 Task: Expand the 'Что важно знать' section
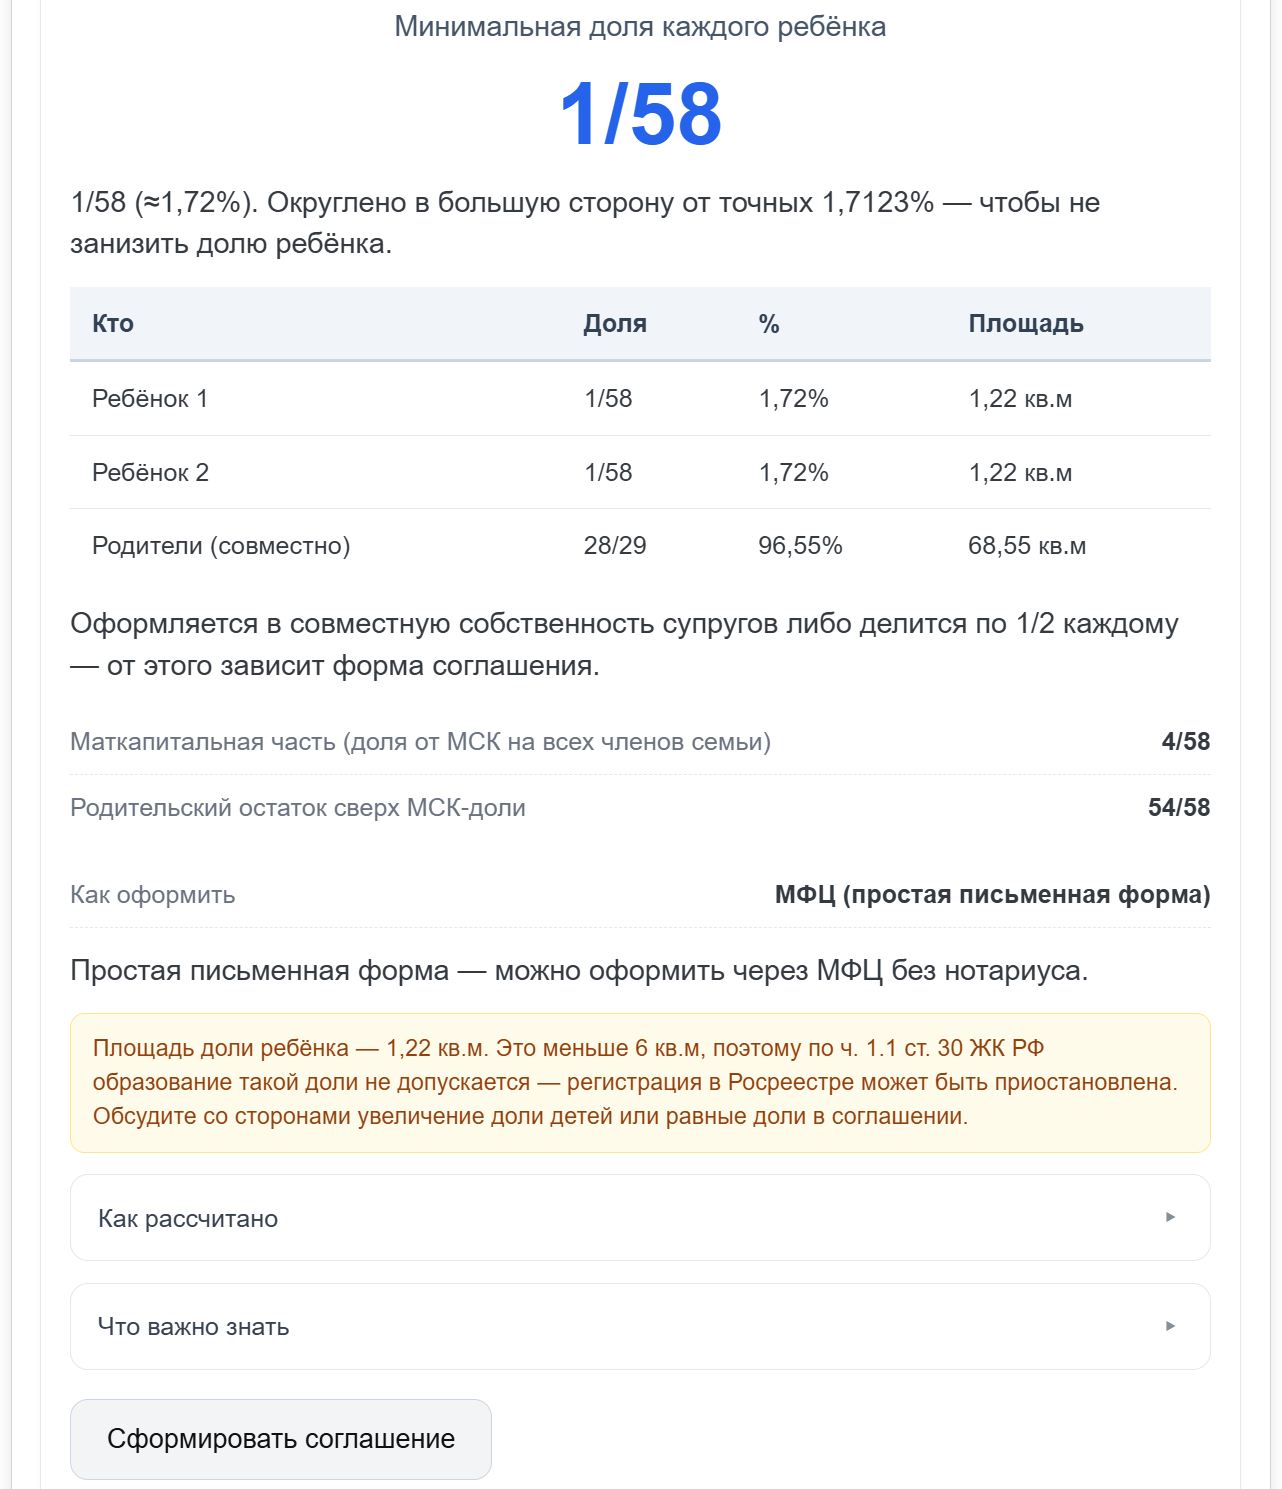(x=640, y=1326)
